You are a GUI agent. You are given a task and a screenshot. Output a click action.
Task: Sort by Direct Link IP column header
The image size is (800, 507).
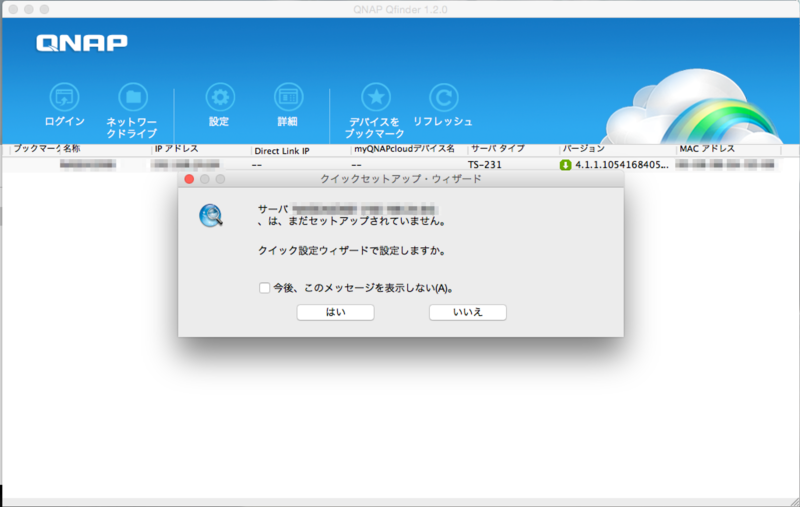[x=282, y=151]
